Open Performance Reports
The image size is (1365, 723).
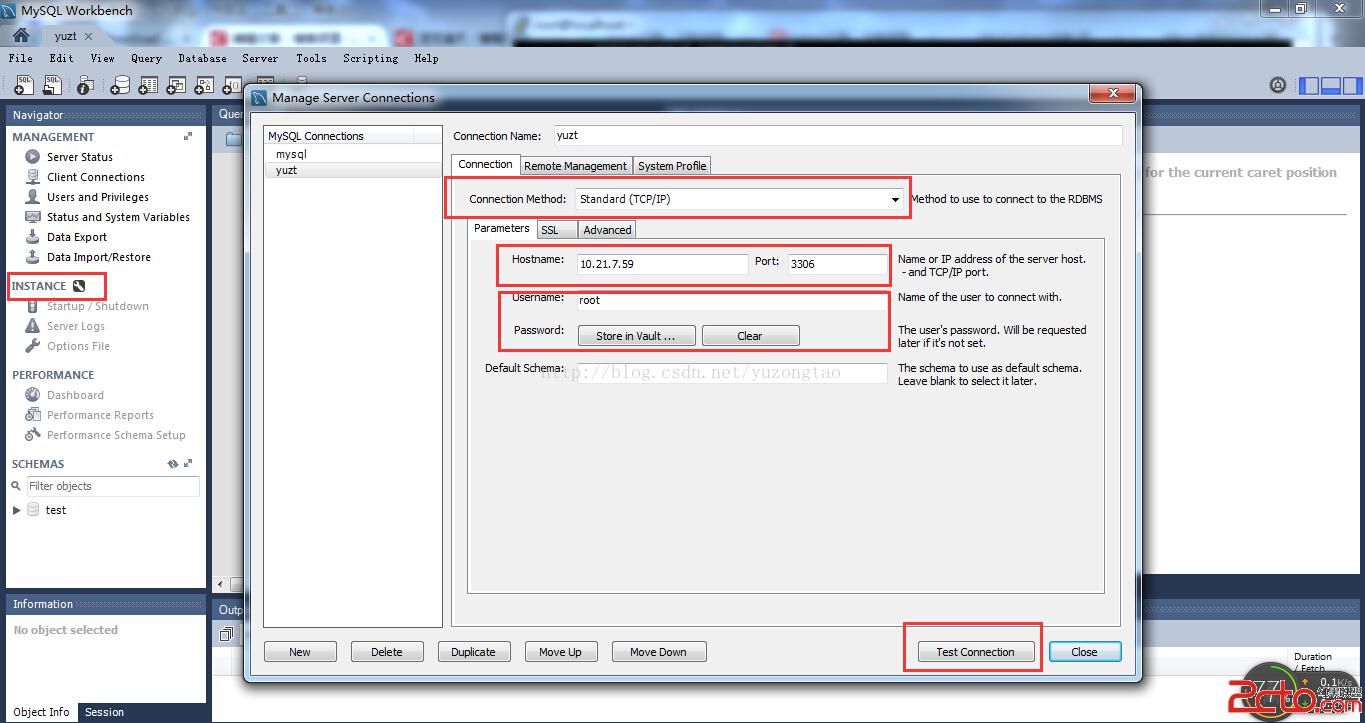pos(100,415)
